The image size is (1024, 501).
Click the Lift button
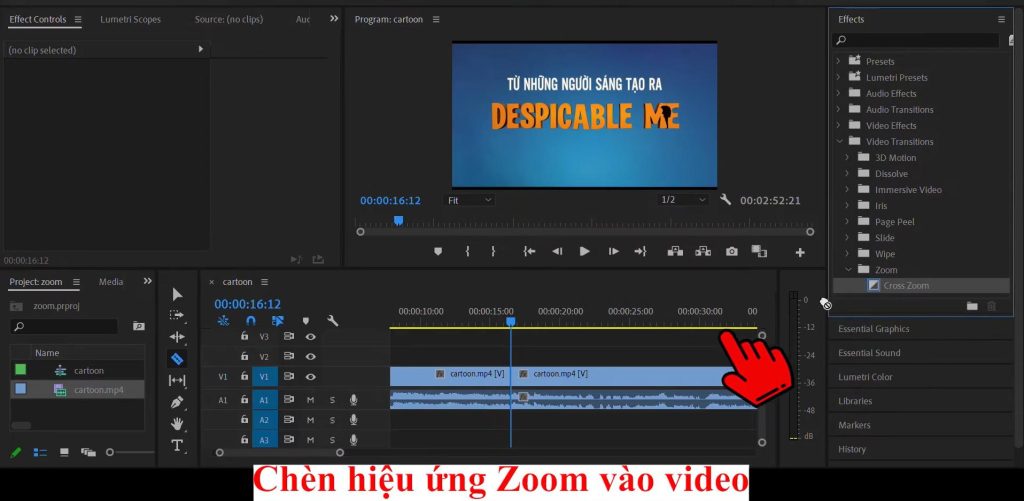pyautogui.click(x=675, y=251)
